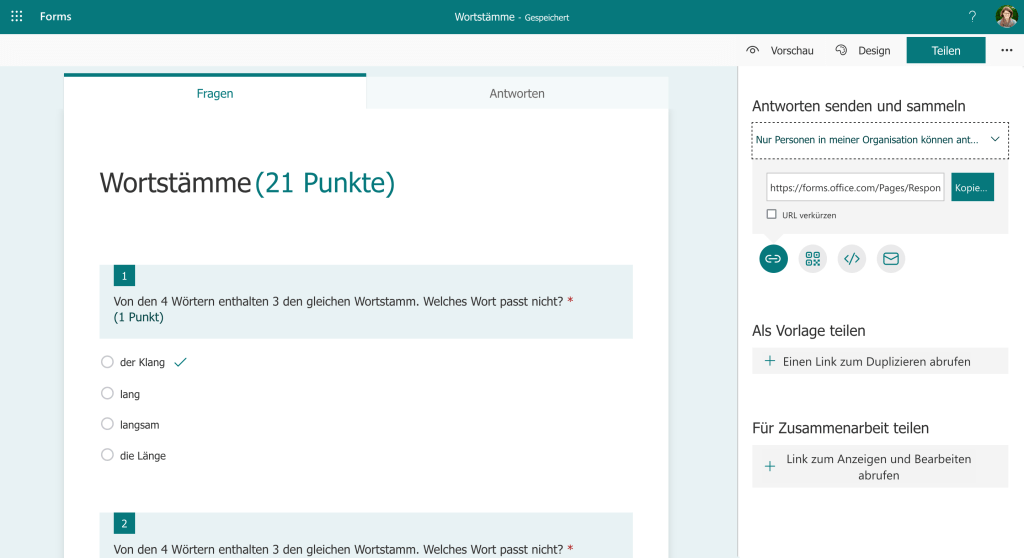Open the user profile avatar

[1006, 17]
